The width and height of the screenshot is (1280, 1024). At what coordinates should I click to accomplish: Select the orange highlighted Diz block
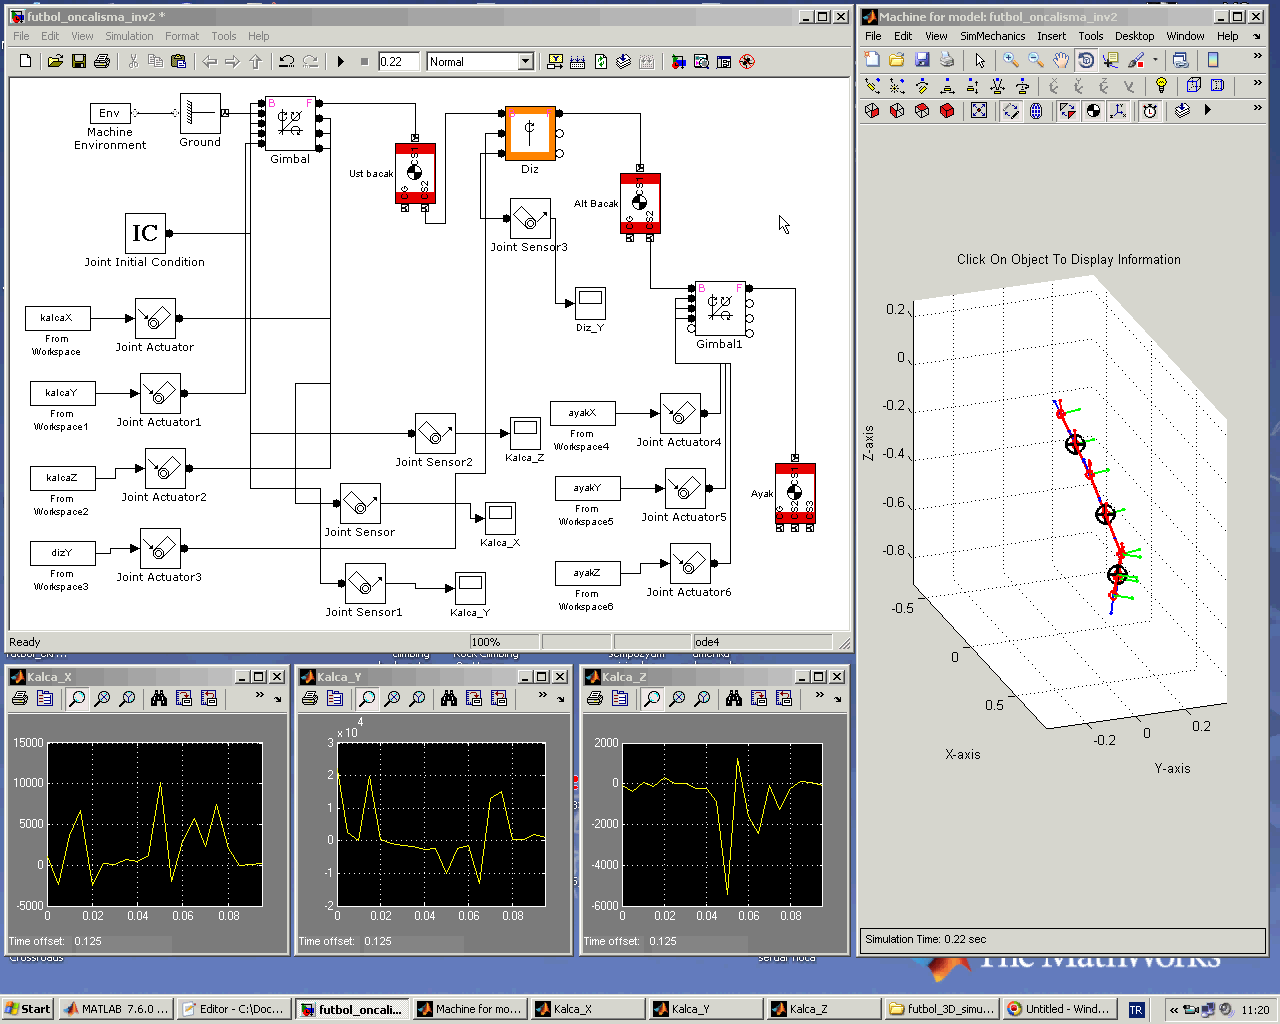[530, 133]
